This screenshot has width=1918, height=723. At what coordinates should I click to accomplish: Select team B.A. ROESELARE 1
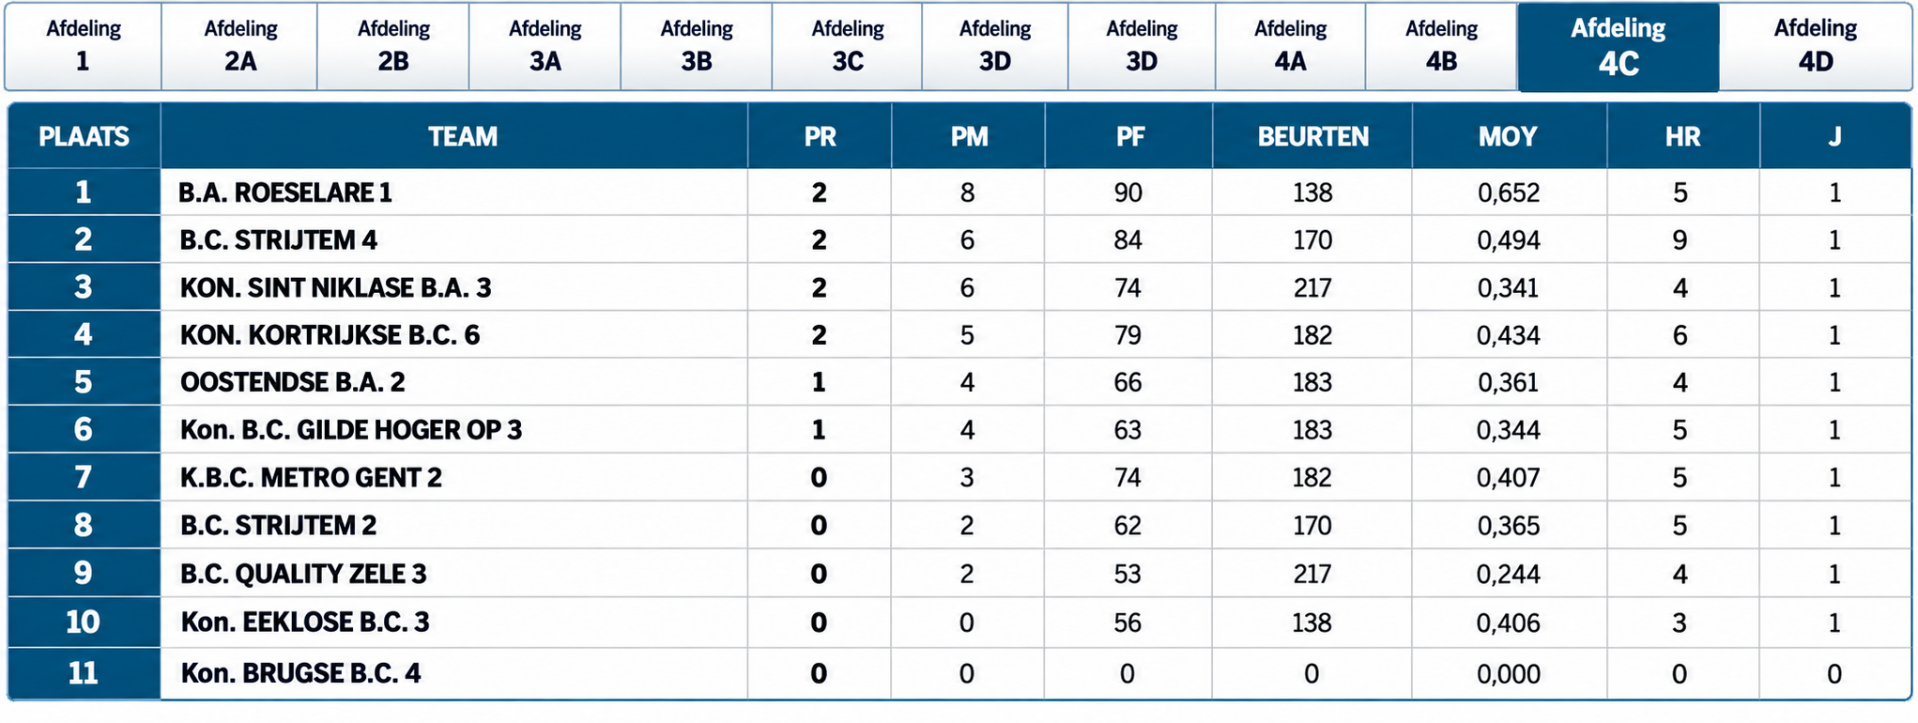(x=285, y=192)
